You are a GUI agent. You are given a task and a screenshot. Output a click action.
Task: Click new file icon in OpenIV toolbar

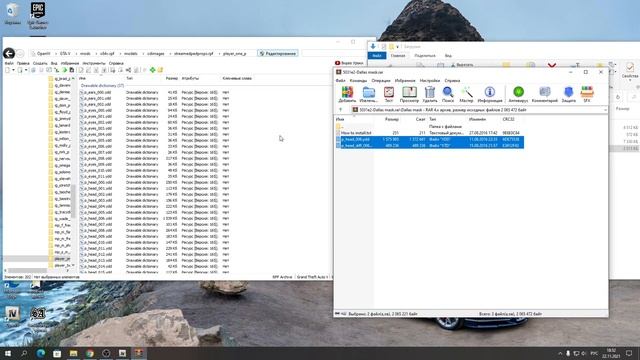tap(7, 70)
